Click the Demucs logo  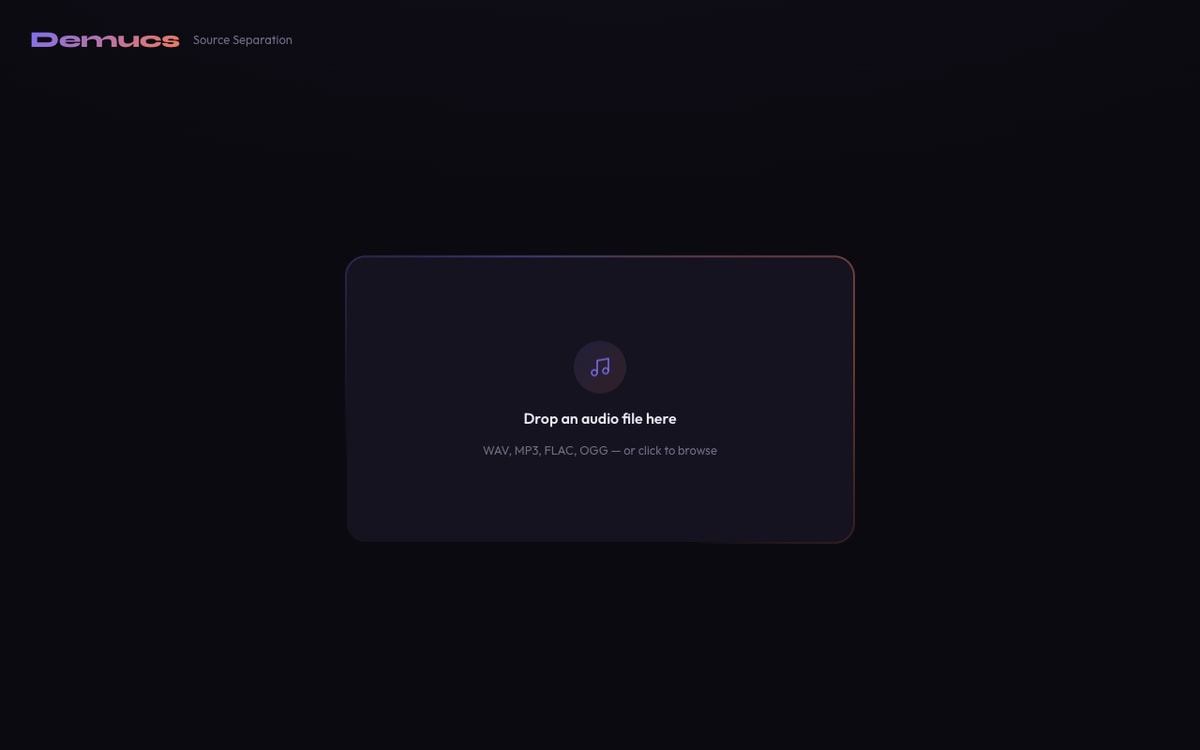pyautogui.click(x=105, y=40)
